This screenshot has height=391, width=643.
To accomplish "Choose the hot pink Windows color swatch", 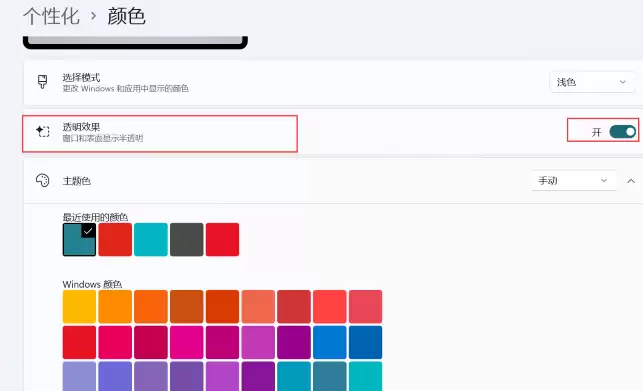I will click(187, 343).
